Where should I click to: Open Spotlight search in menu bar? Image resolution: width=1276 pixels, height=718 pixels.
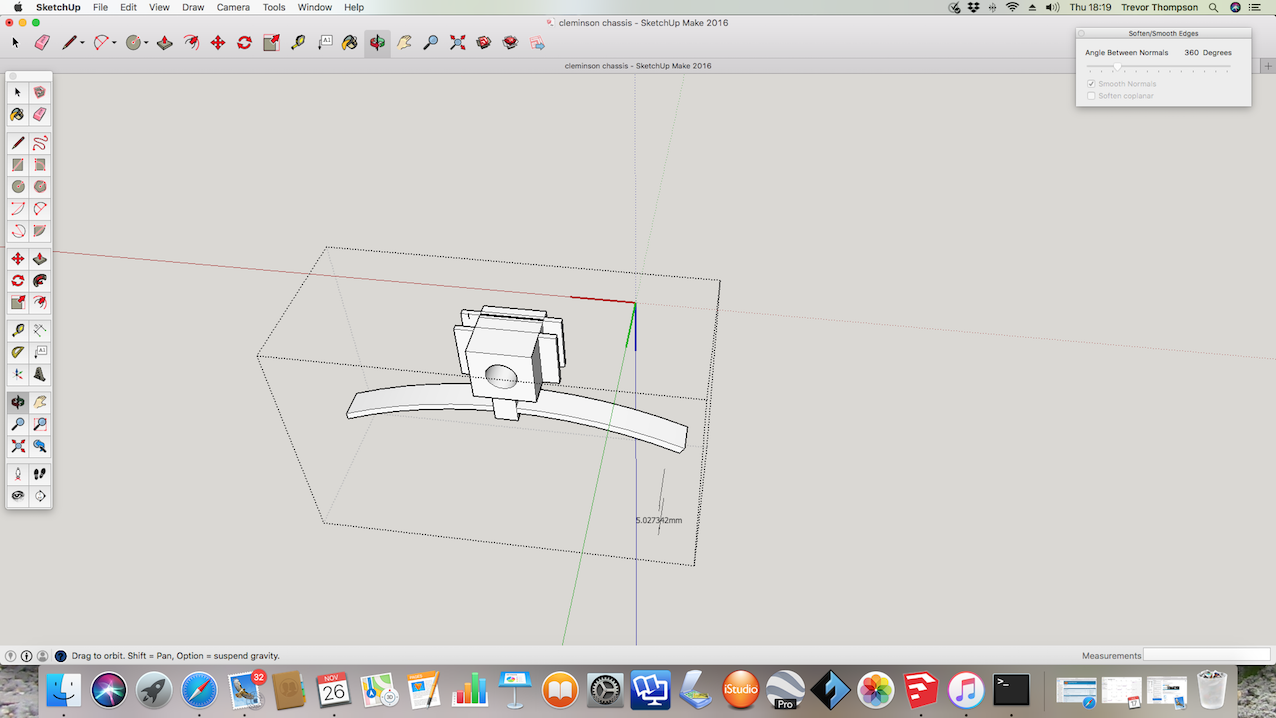1213,7
